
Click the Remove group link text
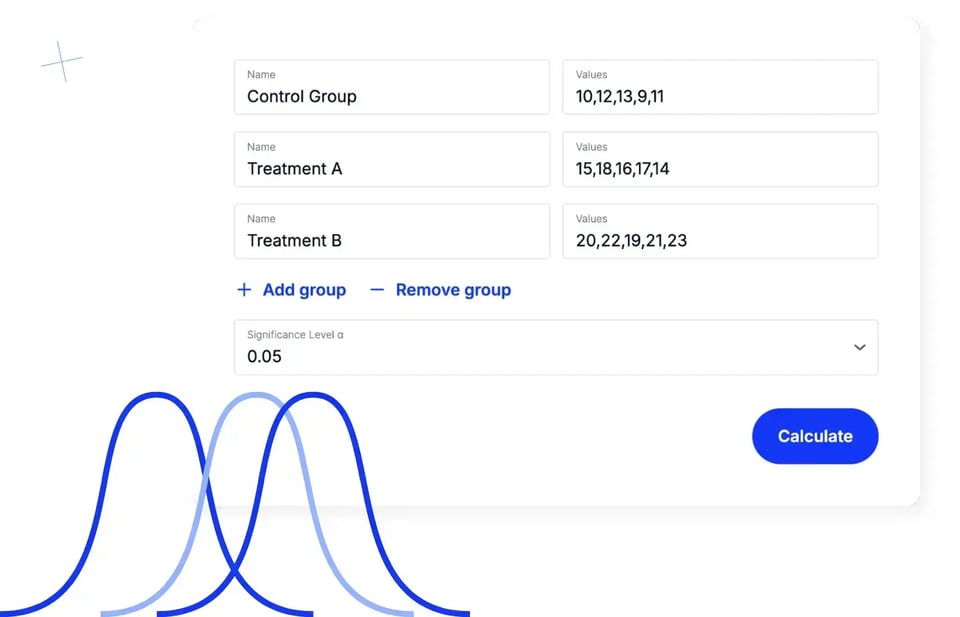(x=453, y=290)
